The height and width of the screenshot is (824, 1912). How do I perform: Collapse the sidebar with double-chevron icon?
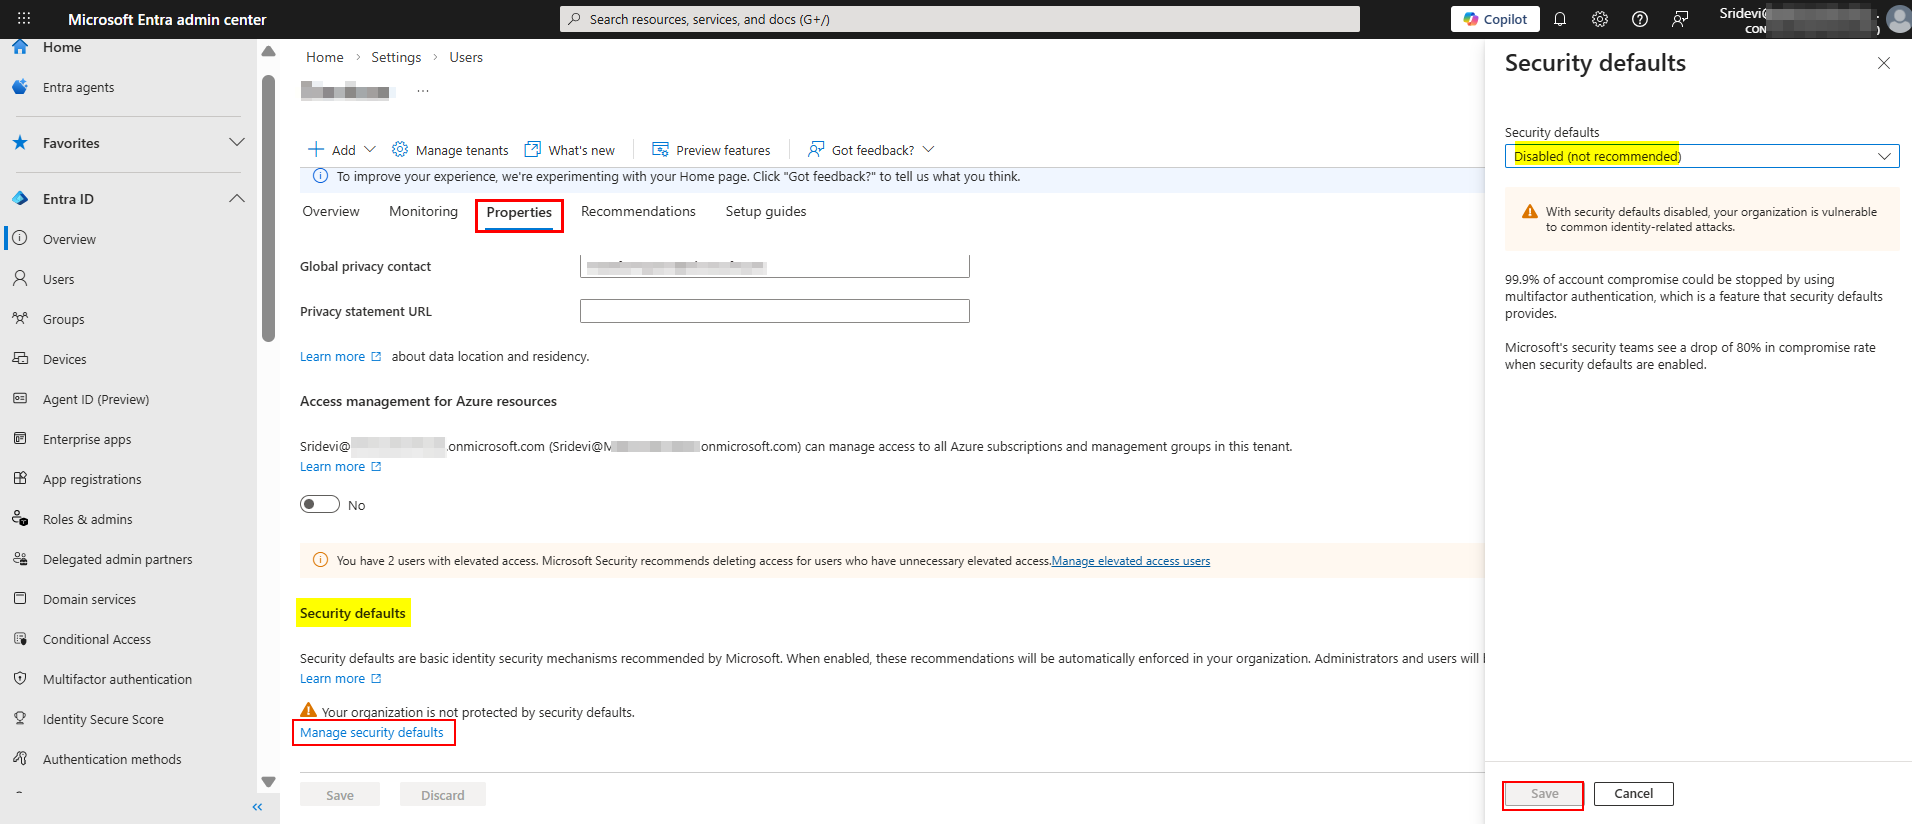[x=258, y=807]
